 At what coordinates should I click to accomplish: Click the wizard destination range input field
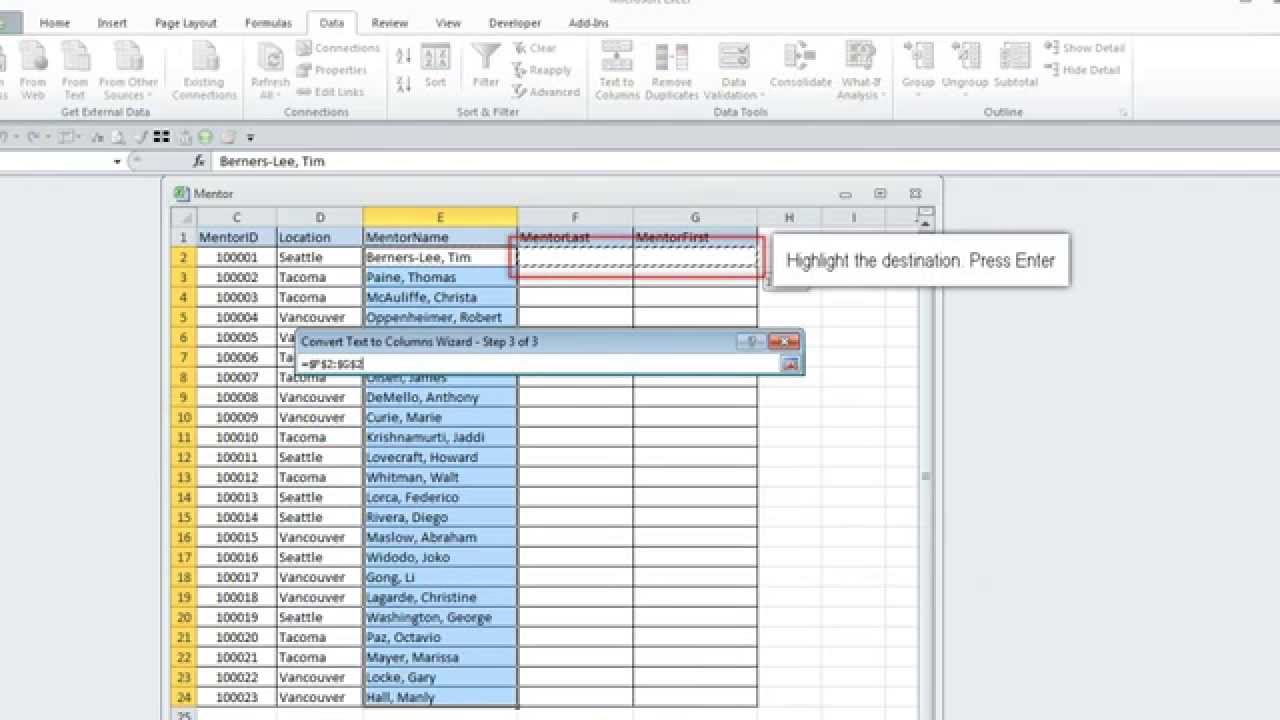539,364
